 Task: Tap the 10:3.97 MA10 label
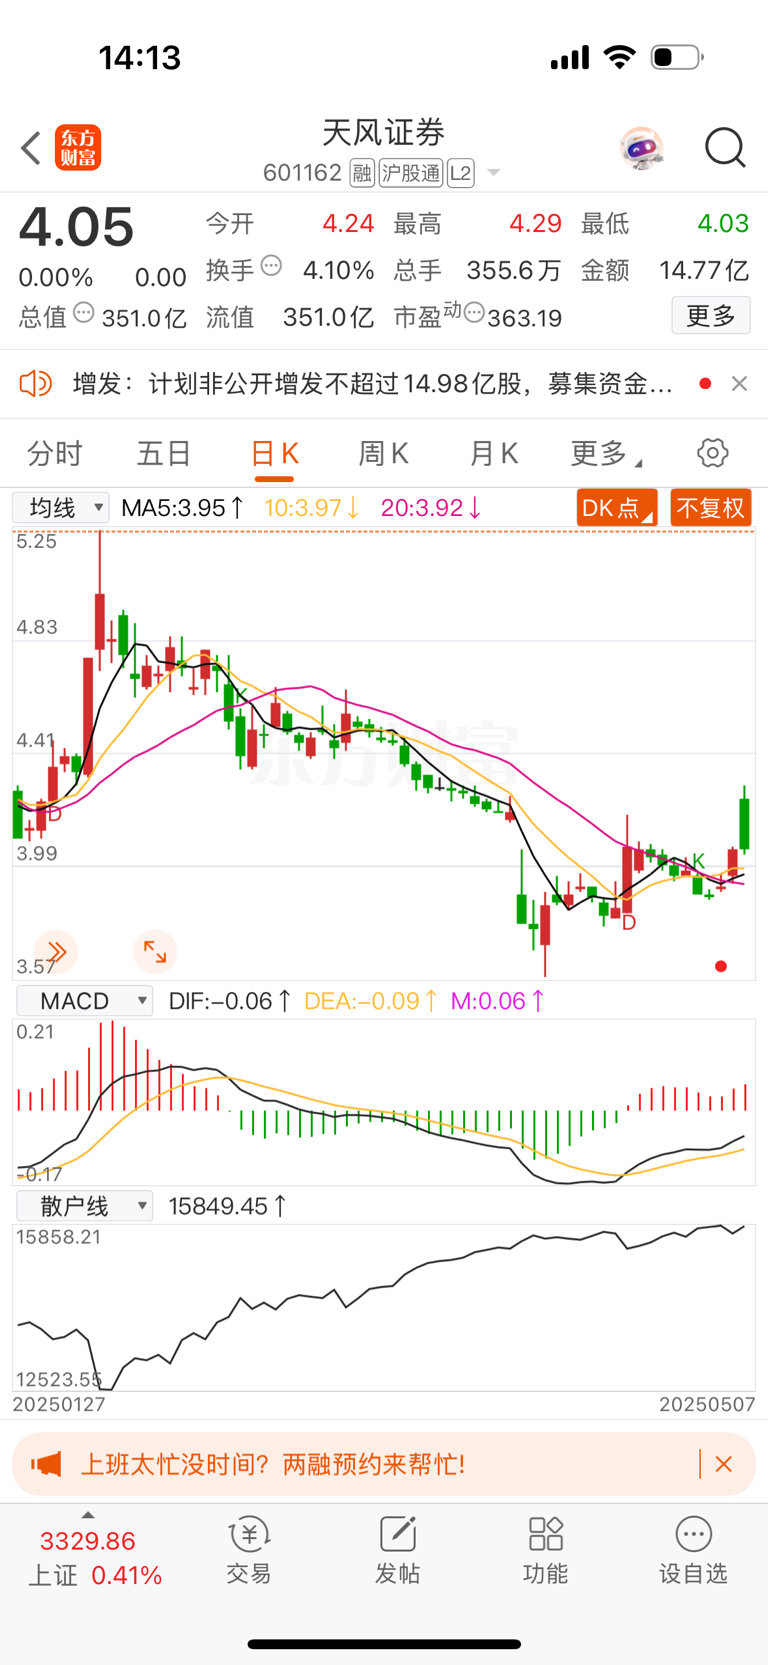312,508
